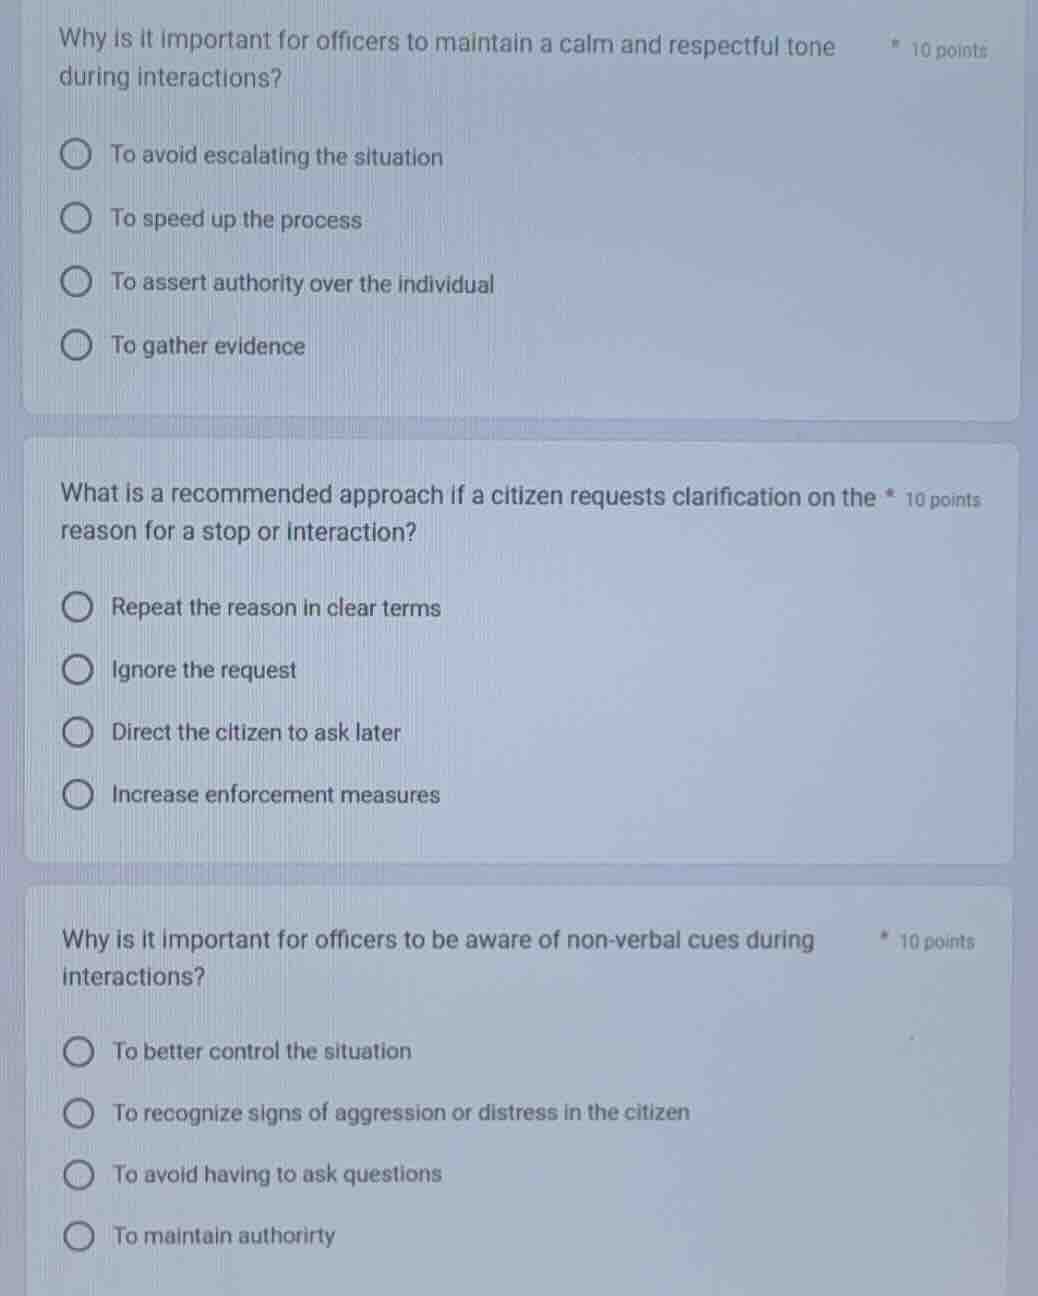Click the second question's 10 points label
Screen dimensions: 1038x1296
[944, 499]
